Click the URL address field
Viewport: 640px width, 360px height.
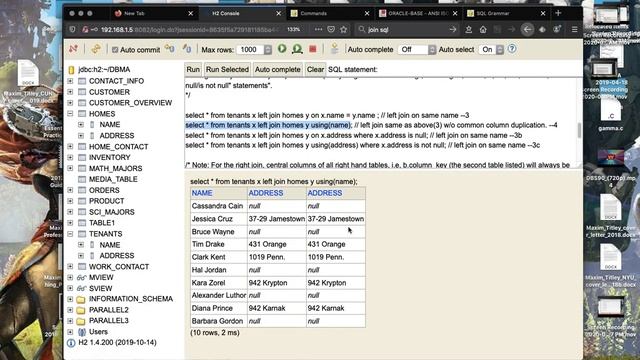[190, 29]
